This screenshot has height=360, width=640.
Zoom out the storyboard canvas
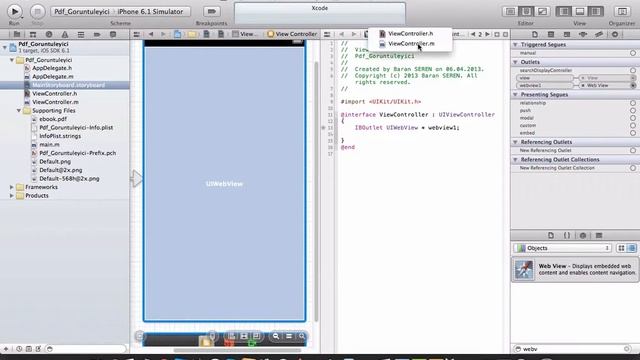click(276, 336)
